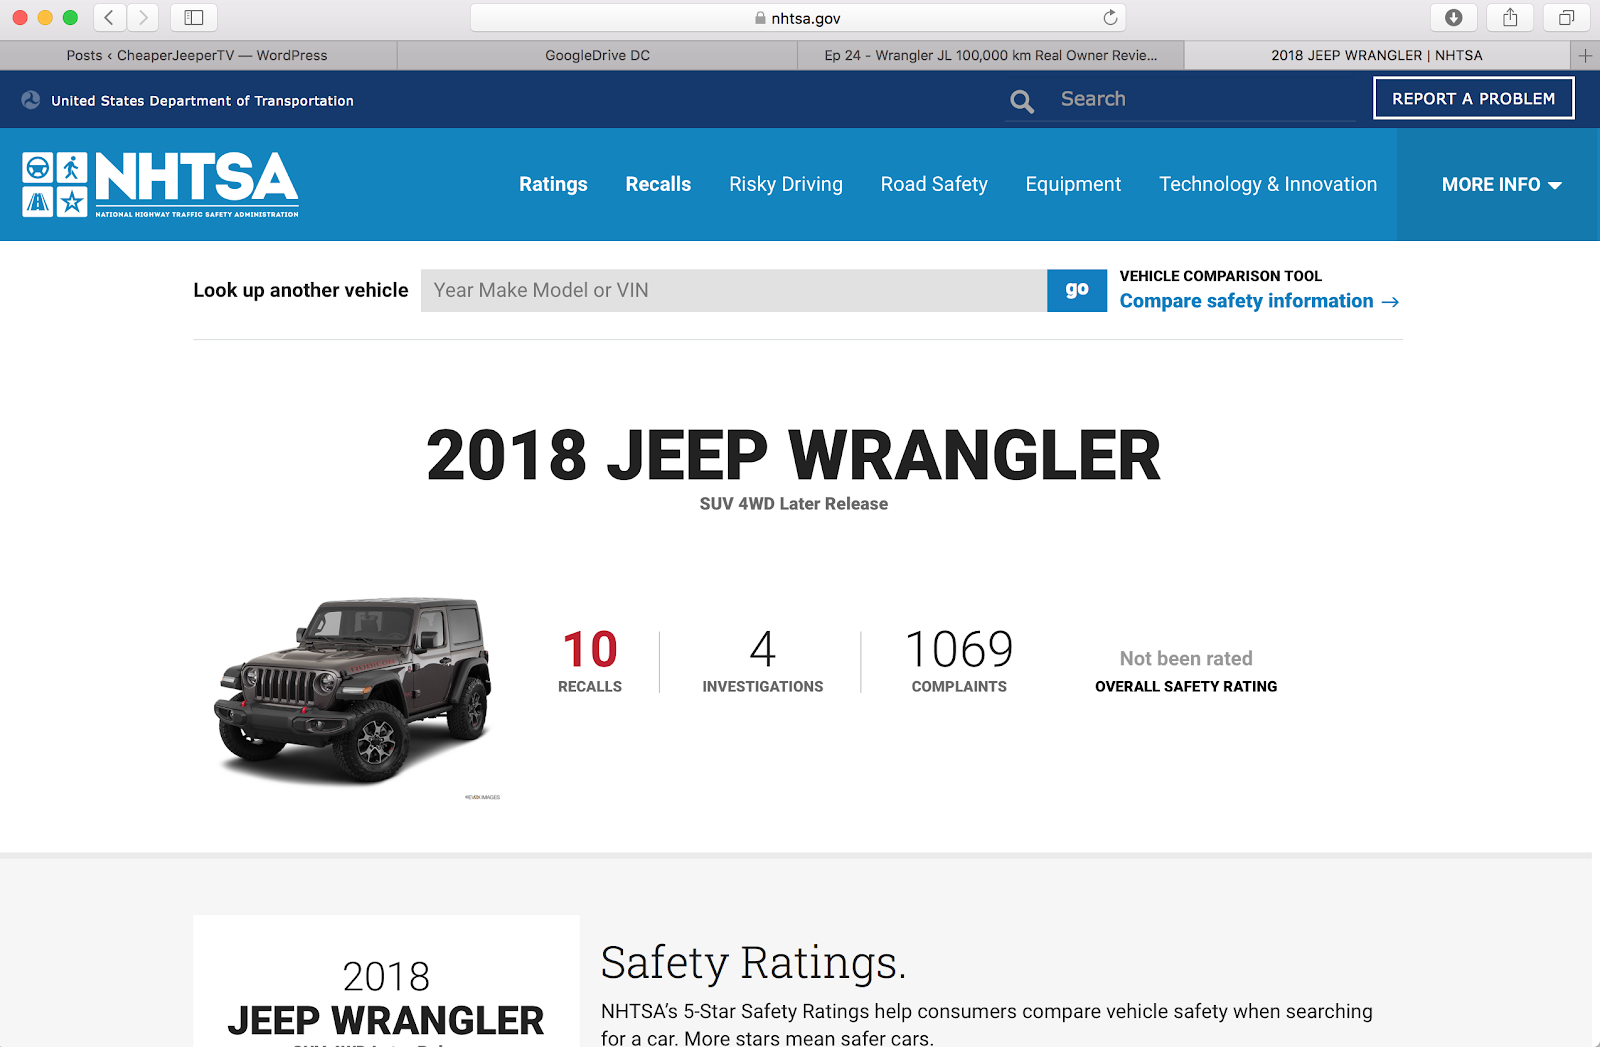The height and width of the screenshot is (1047, 1600).
Task: Click the SUV 4WD Later Release subtitle
Action: pos(794,504)
